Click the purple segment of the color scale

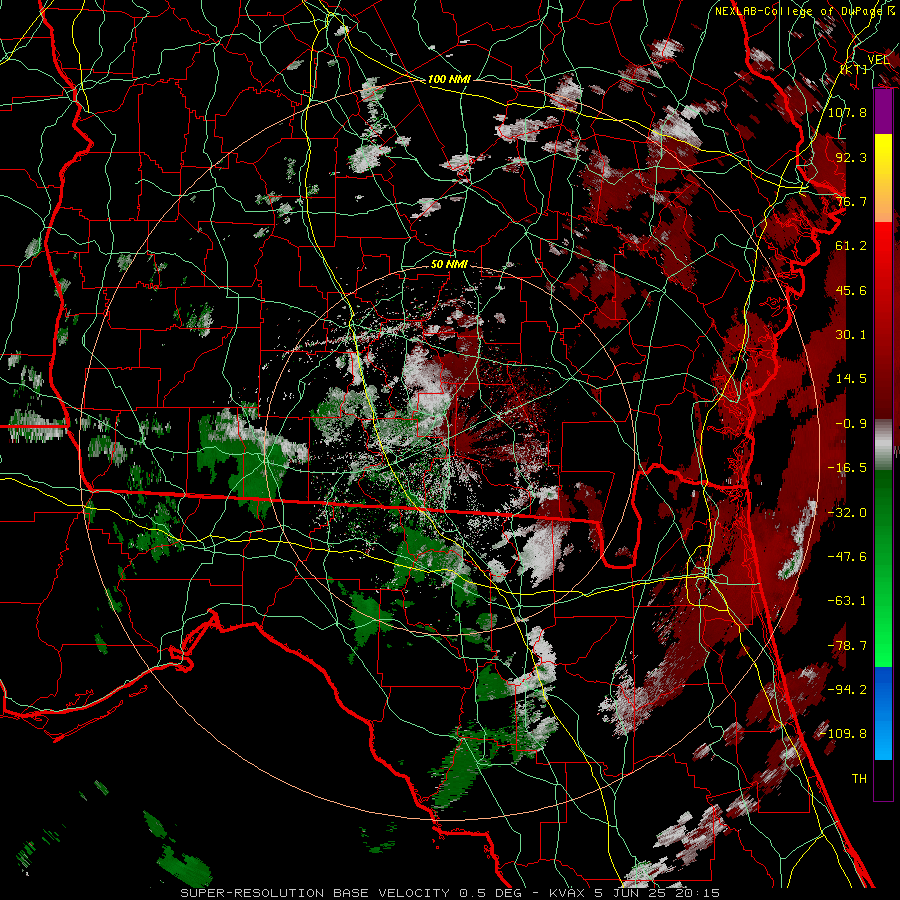883,111
